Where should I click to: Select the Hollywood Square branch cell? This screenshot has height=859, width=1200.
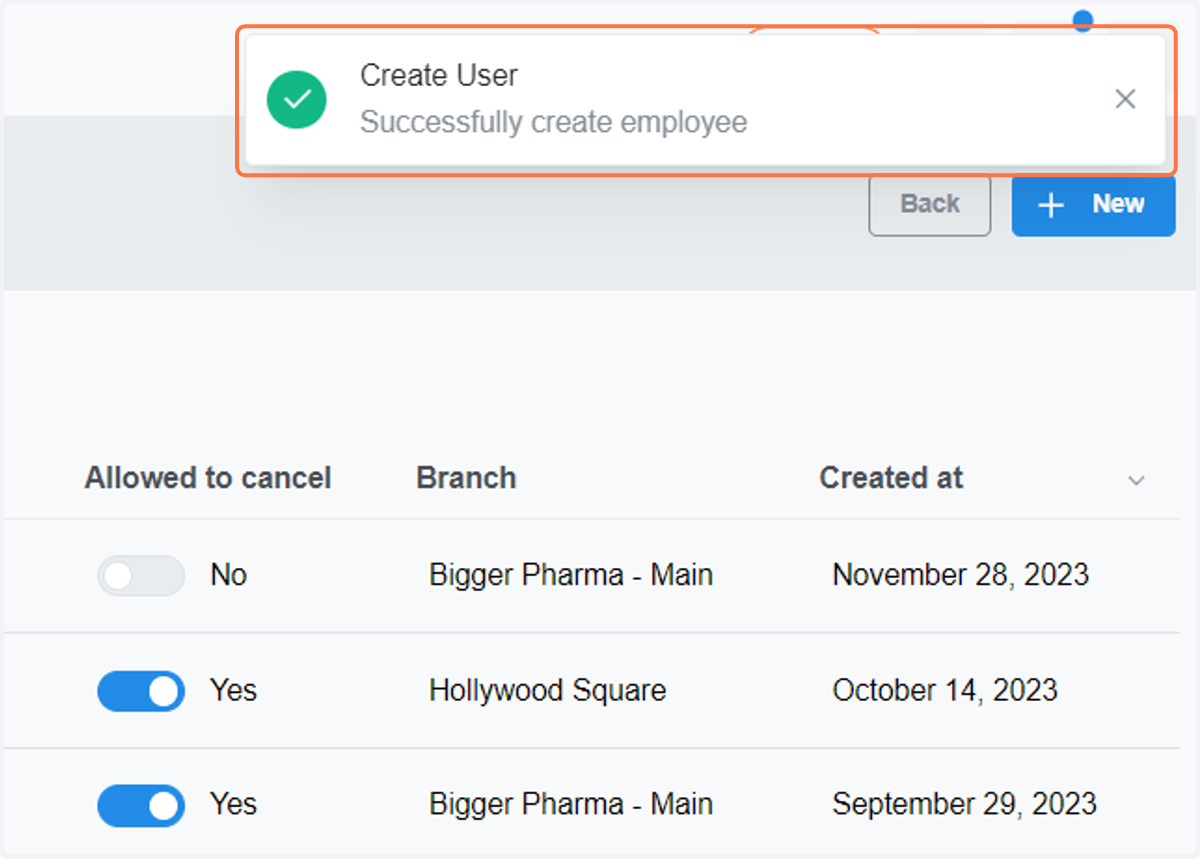548,690
